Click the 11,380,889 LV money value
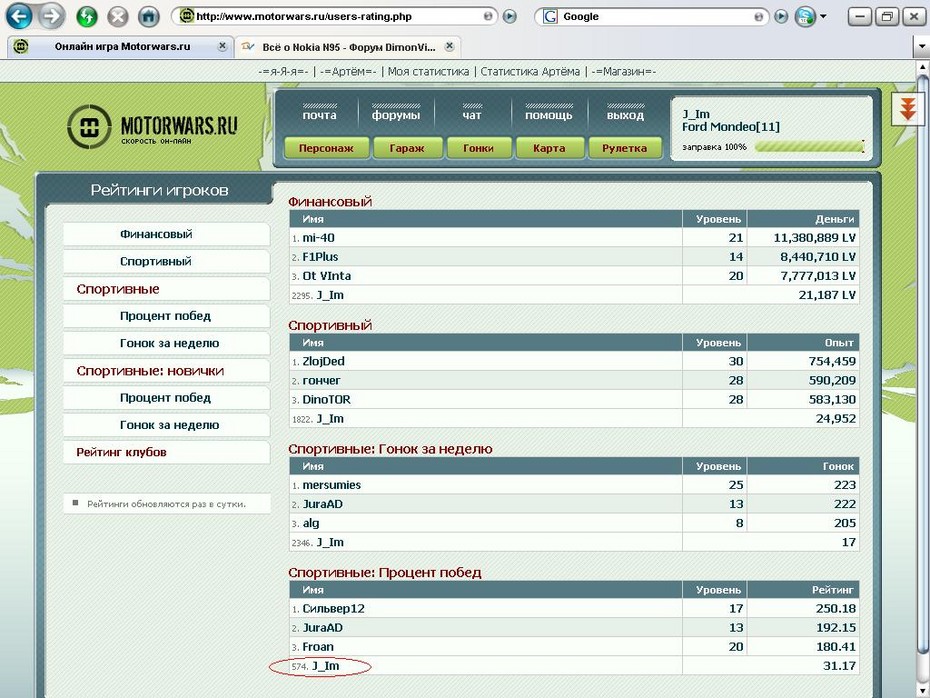Screen dimensions: 930x698 tap(814, 238)
